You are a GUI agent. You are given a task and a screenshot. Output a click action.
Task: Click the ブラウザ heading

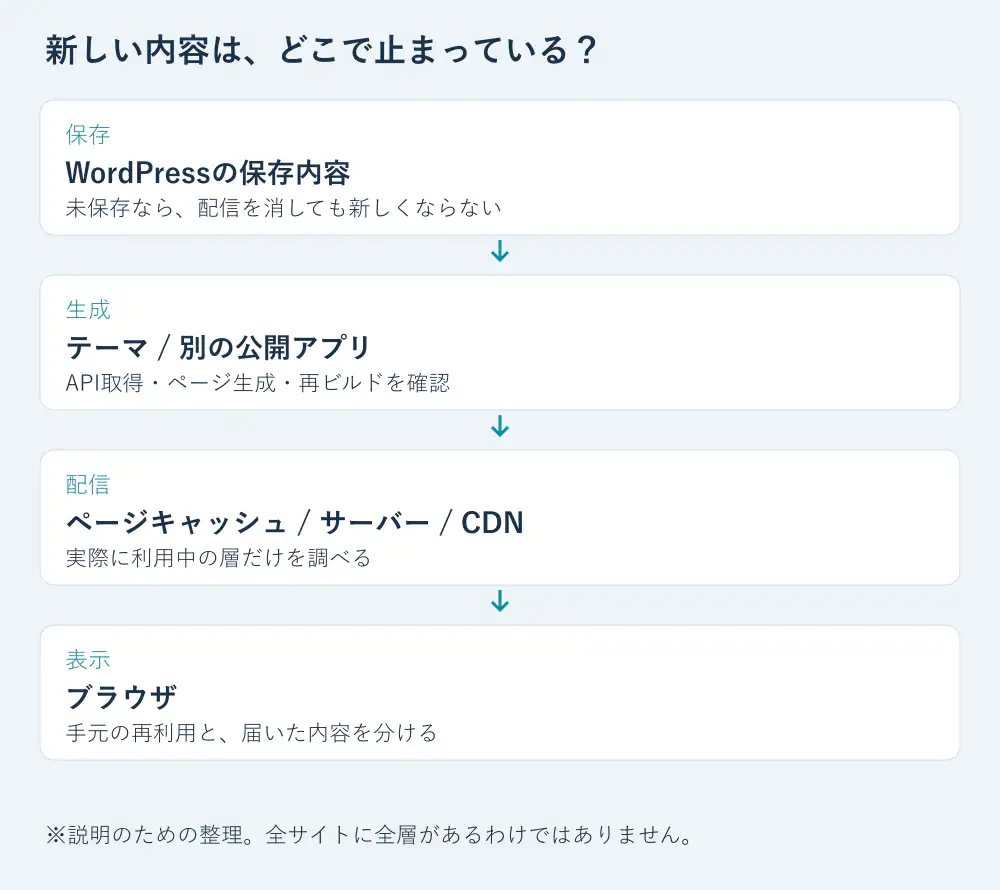click(x=121, y=697)
